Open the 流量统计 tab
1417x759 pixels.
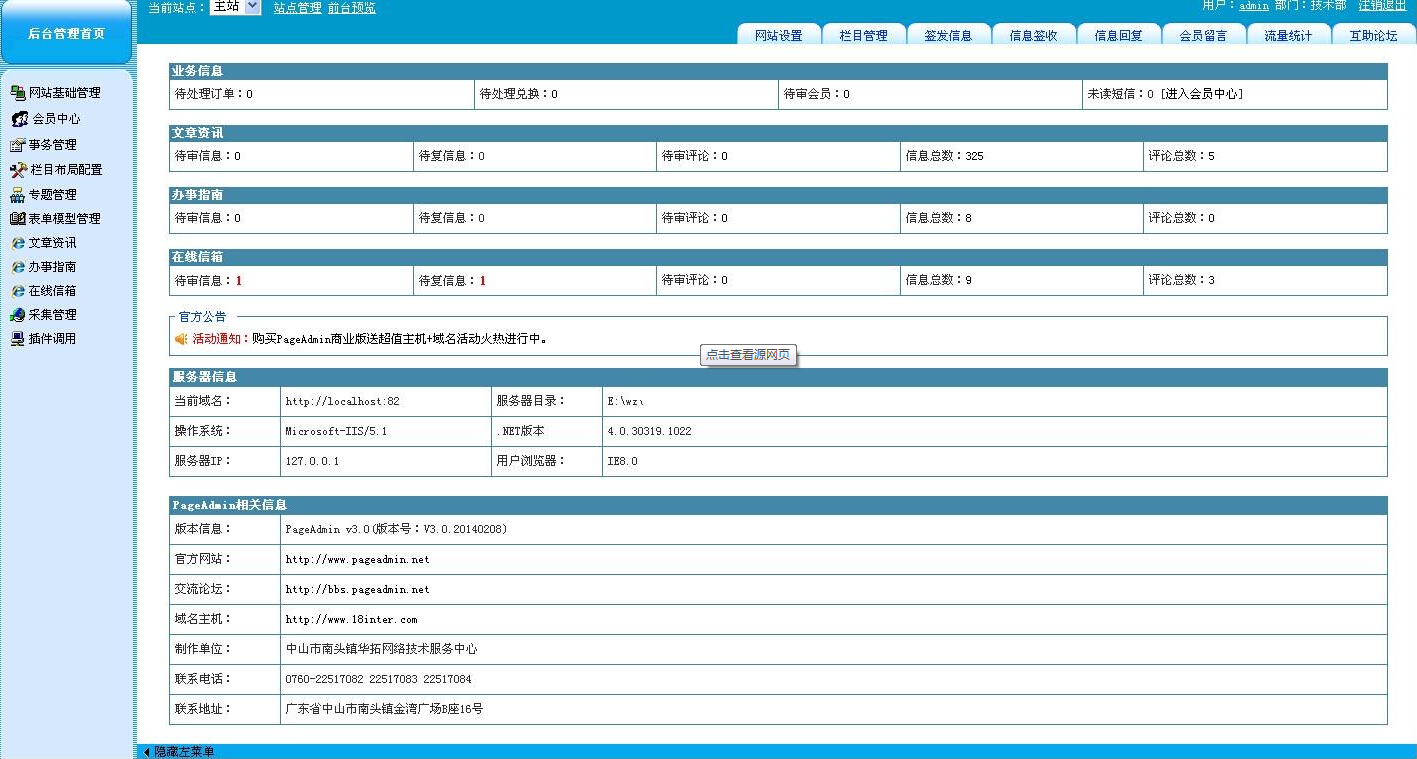[1289, 35]
